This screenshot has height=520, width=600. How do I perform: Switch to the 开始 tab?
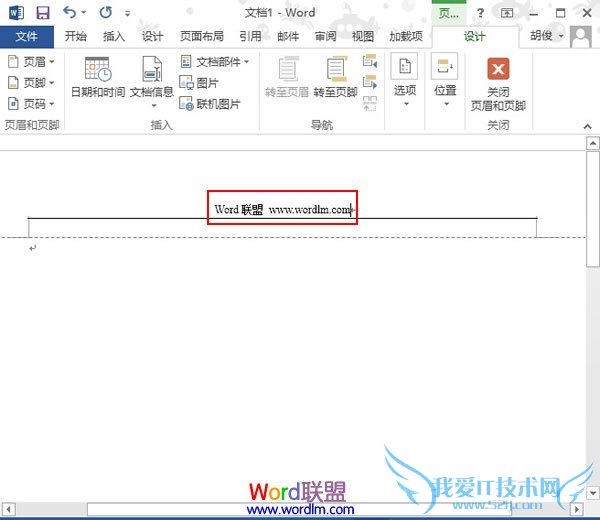click(75, 37)
